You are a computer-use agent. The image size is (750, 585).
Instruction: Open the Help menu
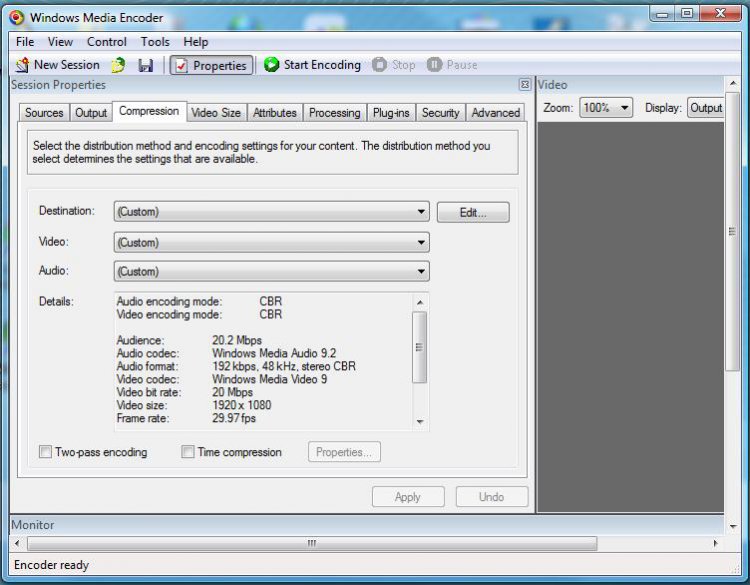(x=196, y=42)
